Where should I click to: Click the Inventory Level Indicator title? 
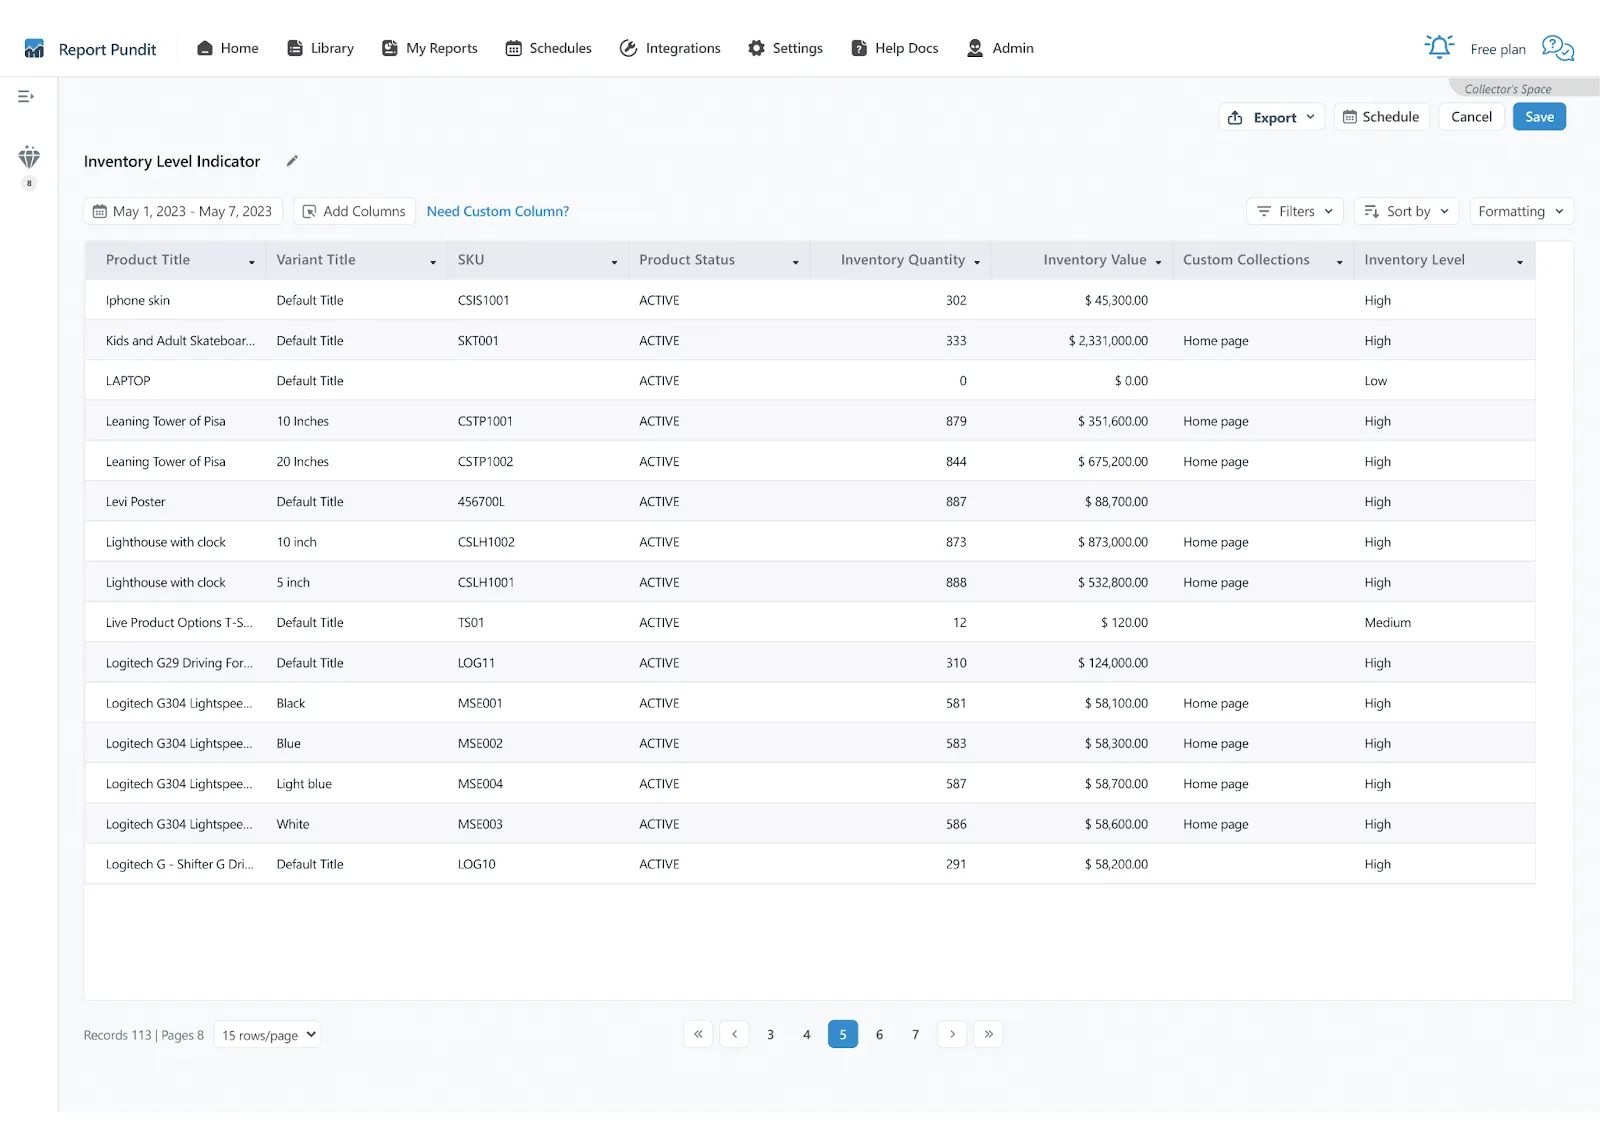click(x=172, y=161)
